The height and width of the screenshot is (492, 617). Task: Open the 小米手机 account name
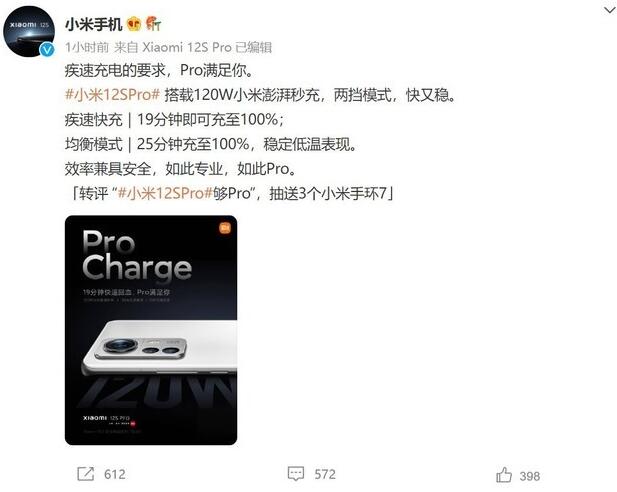94,25
